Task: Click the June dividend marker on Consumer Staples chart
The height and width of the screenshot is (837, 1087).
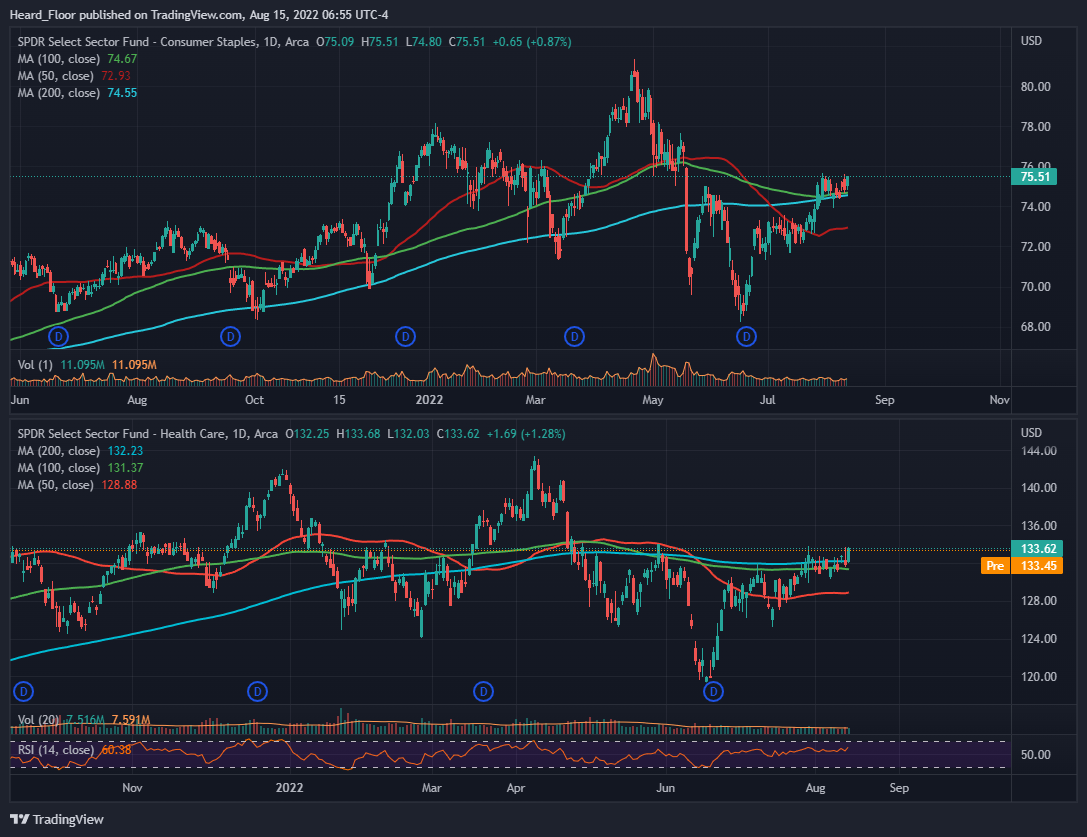Action: click(58, 337)
